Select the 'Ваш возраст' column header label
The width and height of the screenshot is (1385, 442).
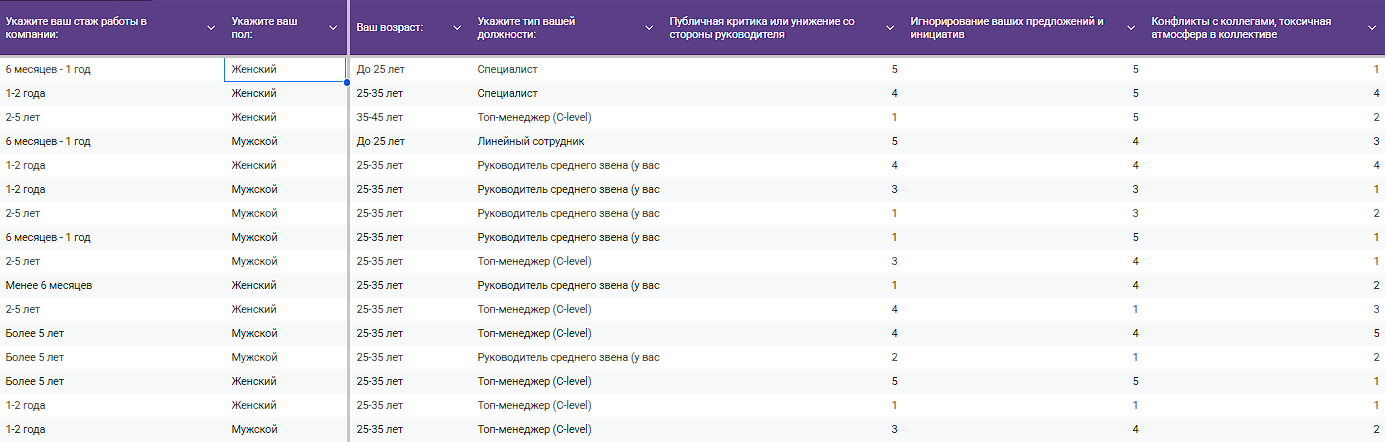(x=390, y=28)
